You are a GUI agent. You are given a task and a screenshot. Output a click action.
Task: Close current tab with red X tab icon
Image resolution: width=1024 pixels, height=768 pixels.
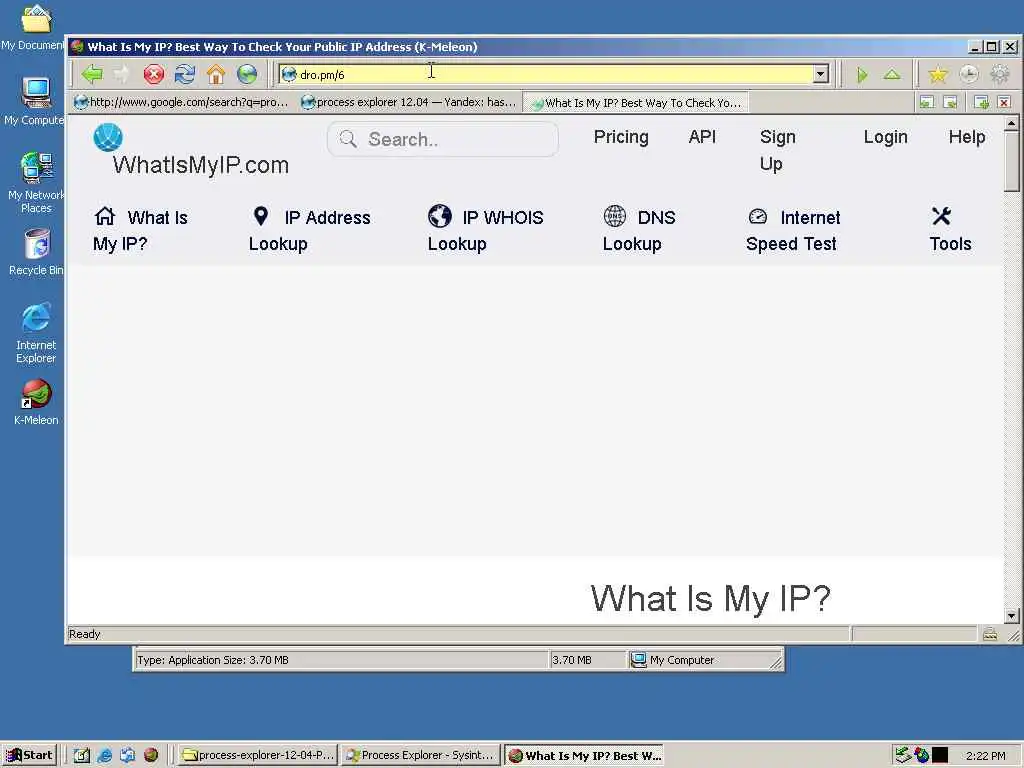pos(1004,102)
